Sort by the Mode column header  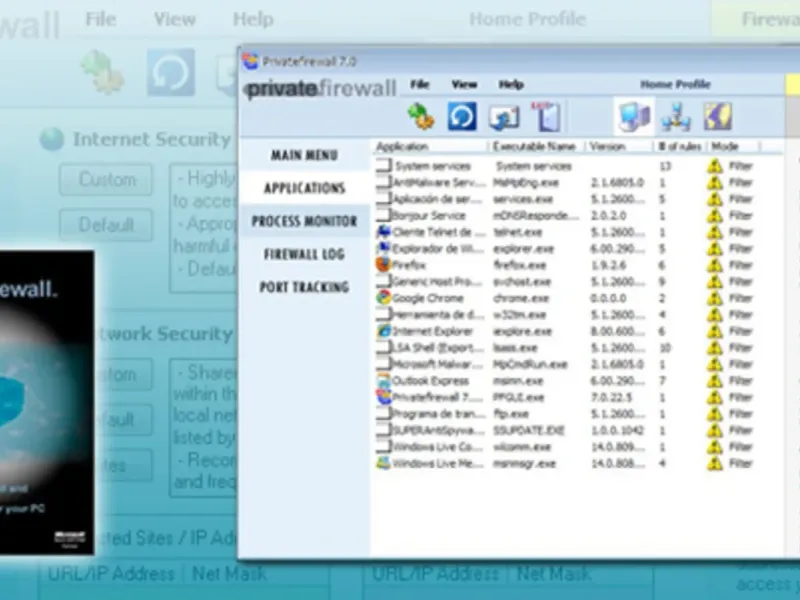point(734,147)
